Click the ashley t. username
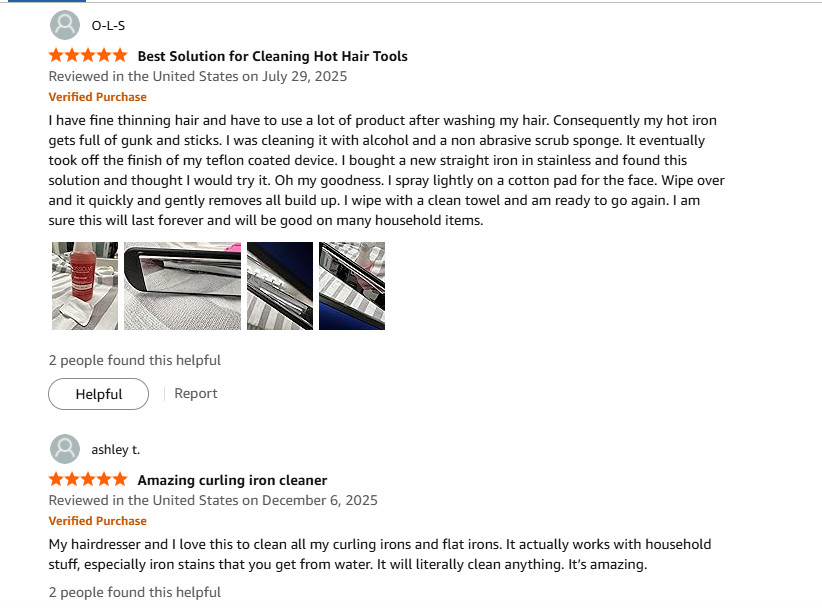 [115, 450]
